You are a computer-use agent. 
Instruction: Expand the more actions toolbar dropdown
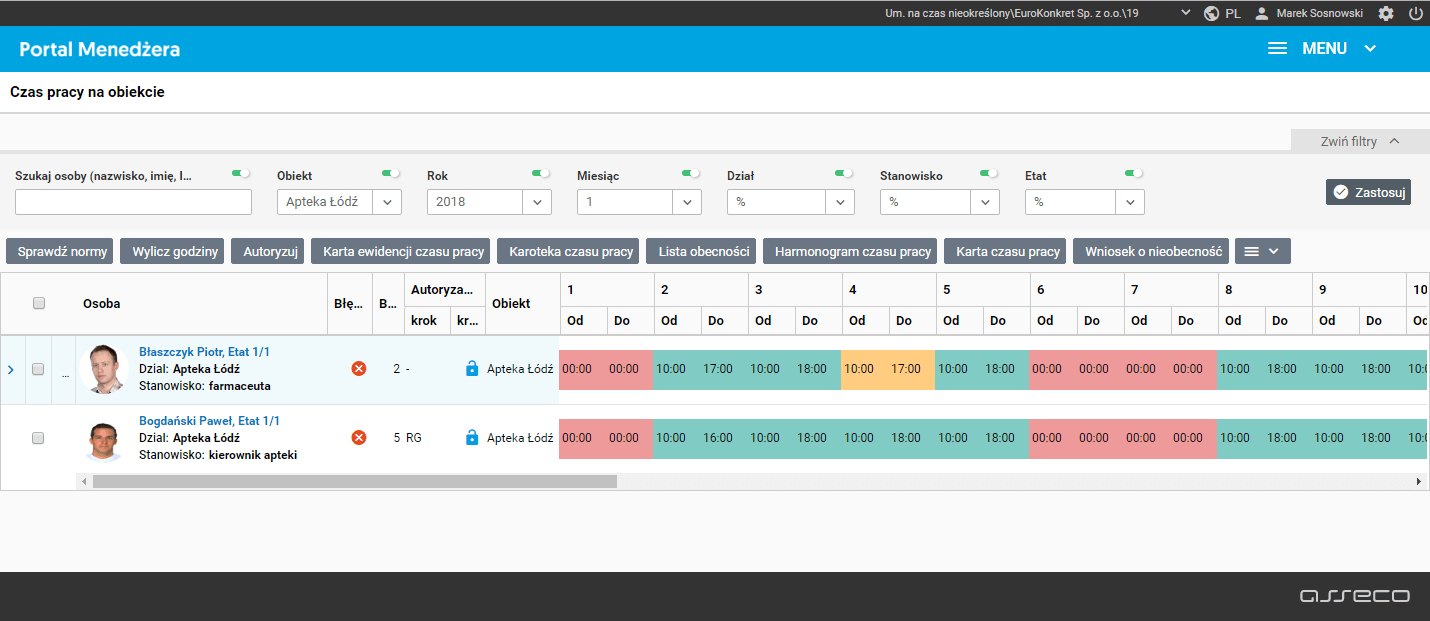1263,251
